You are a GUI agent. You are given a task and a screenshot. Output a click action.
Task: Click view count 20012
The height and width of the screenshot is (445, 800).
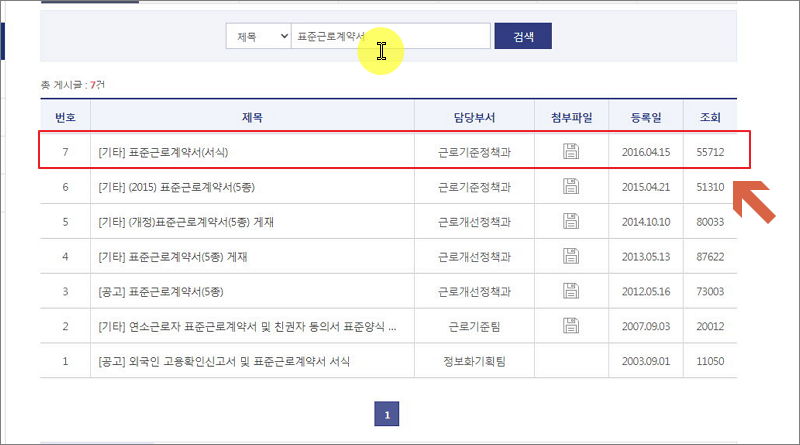click(710, 327)
